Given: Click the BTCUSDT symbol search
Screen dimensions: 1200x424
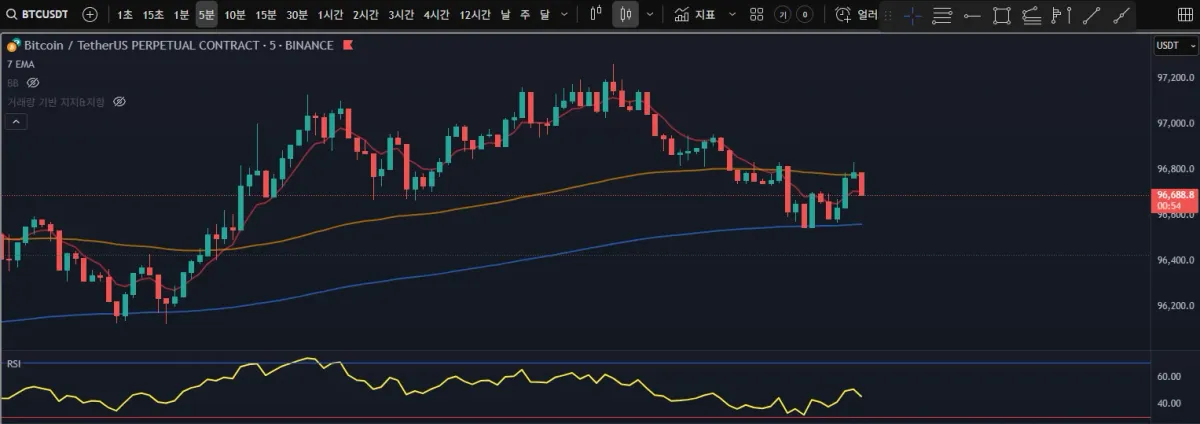Looking at the screenshot, I should coord(39,15).
